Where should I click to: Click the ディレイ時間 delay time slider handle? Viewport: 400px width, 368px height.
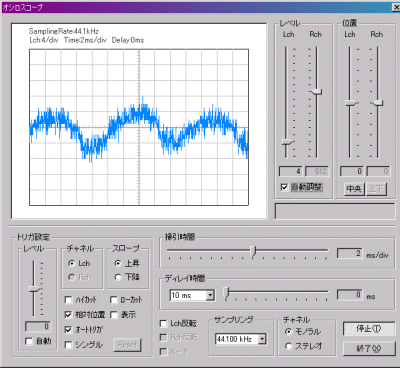pyautogui.click(x=227, y=293)
